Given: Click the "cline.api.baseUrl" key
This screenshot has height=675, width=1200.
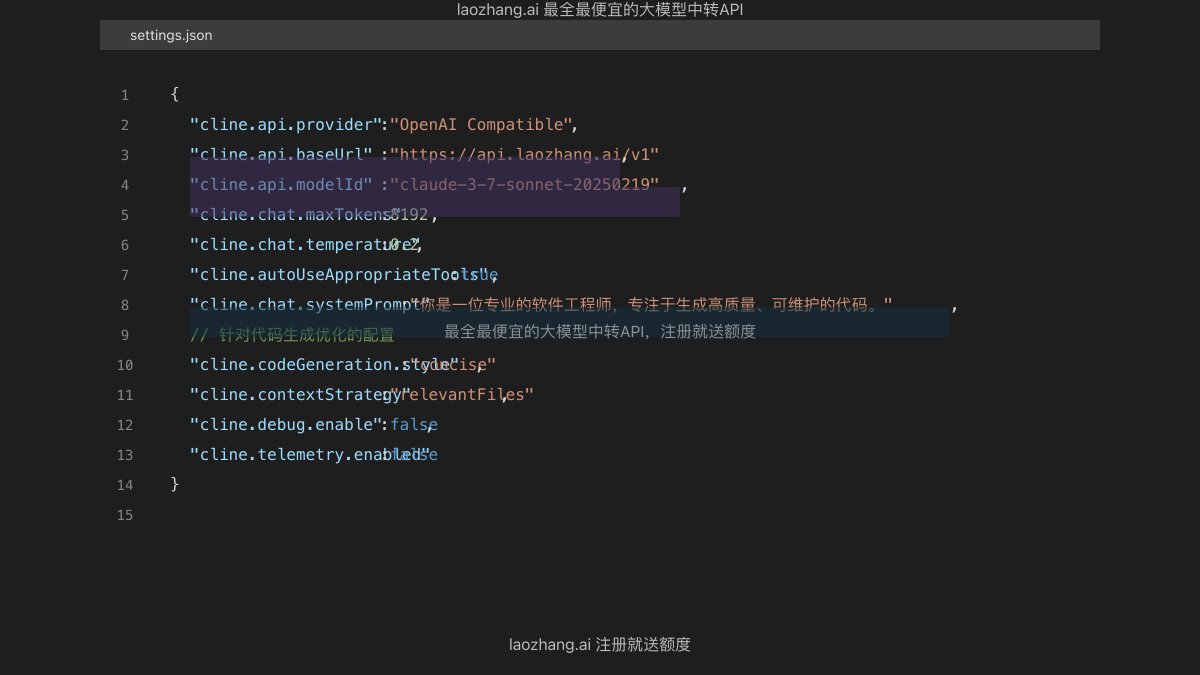Looking at the screenshot, I should click(280, 155).
